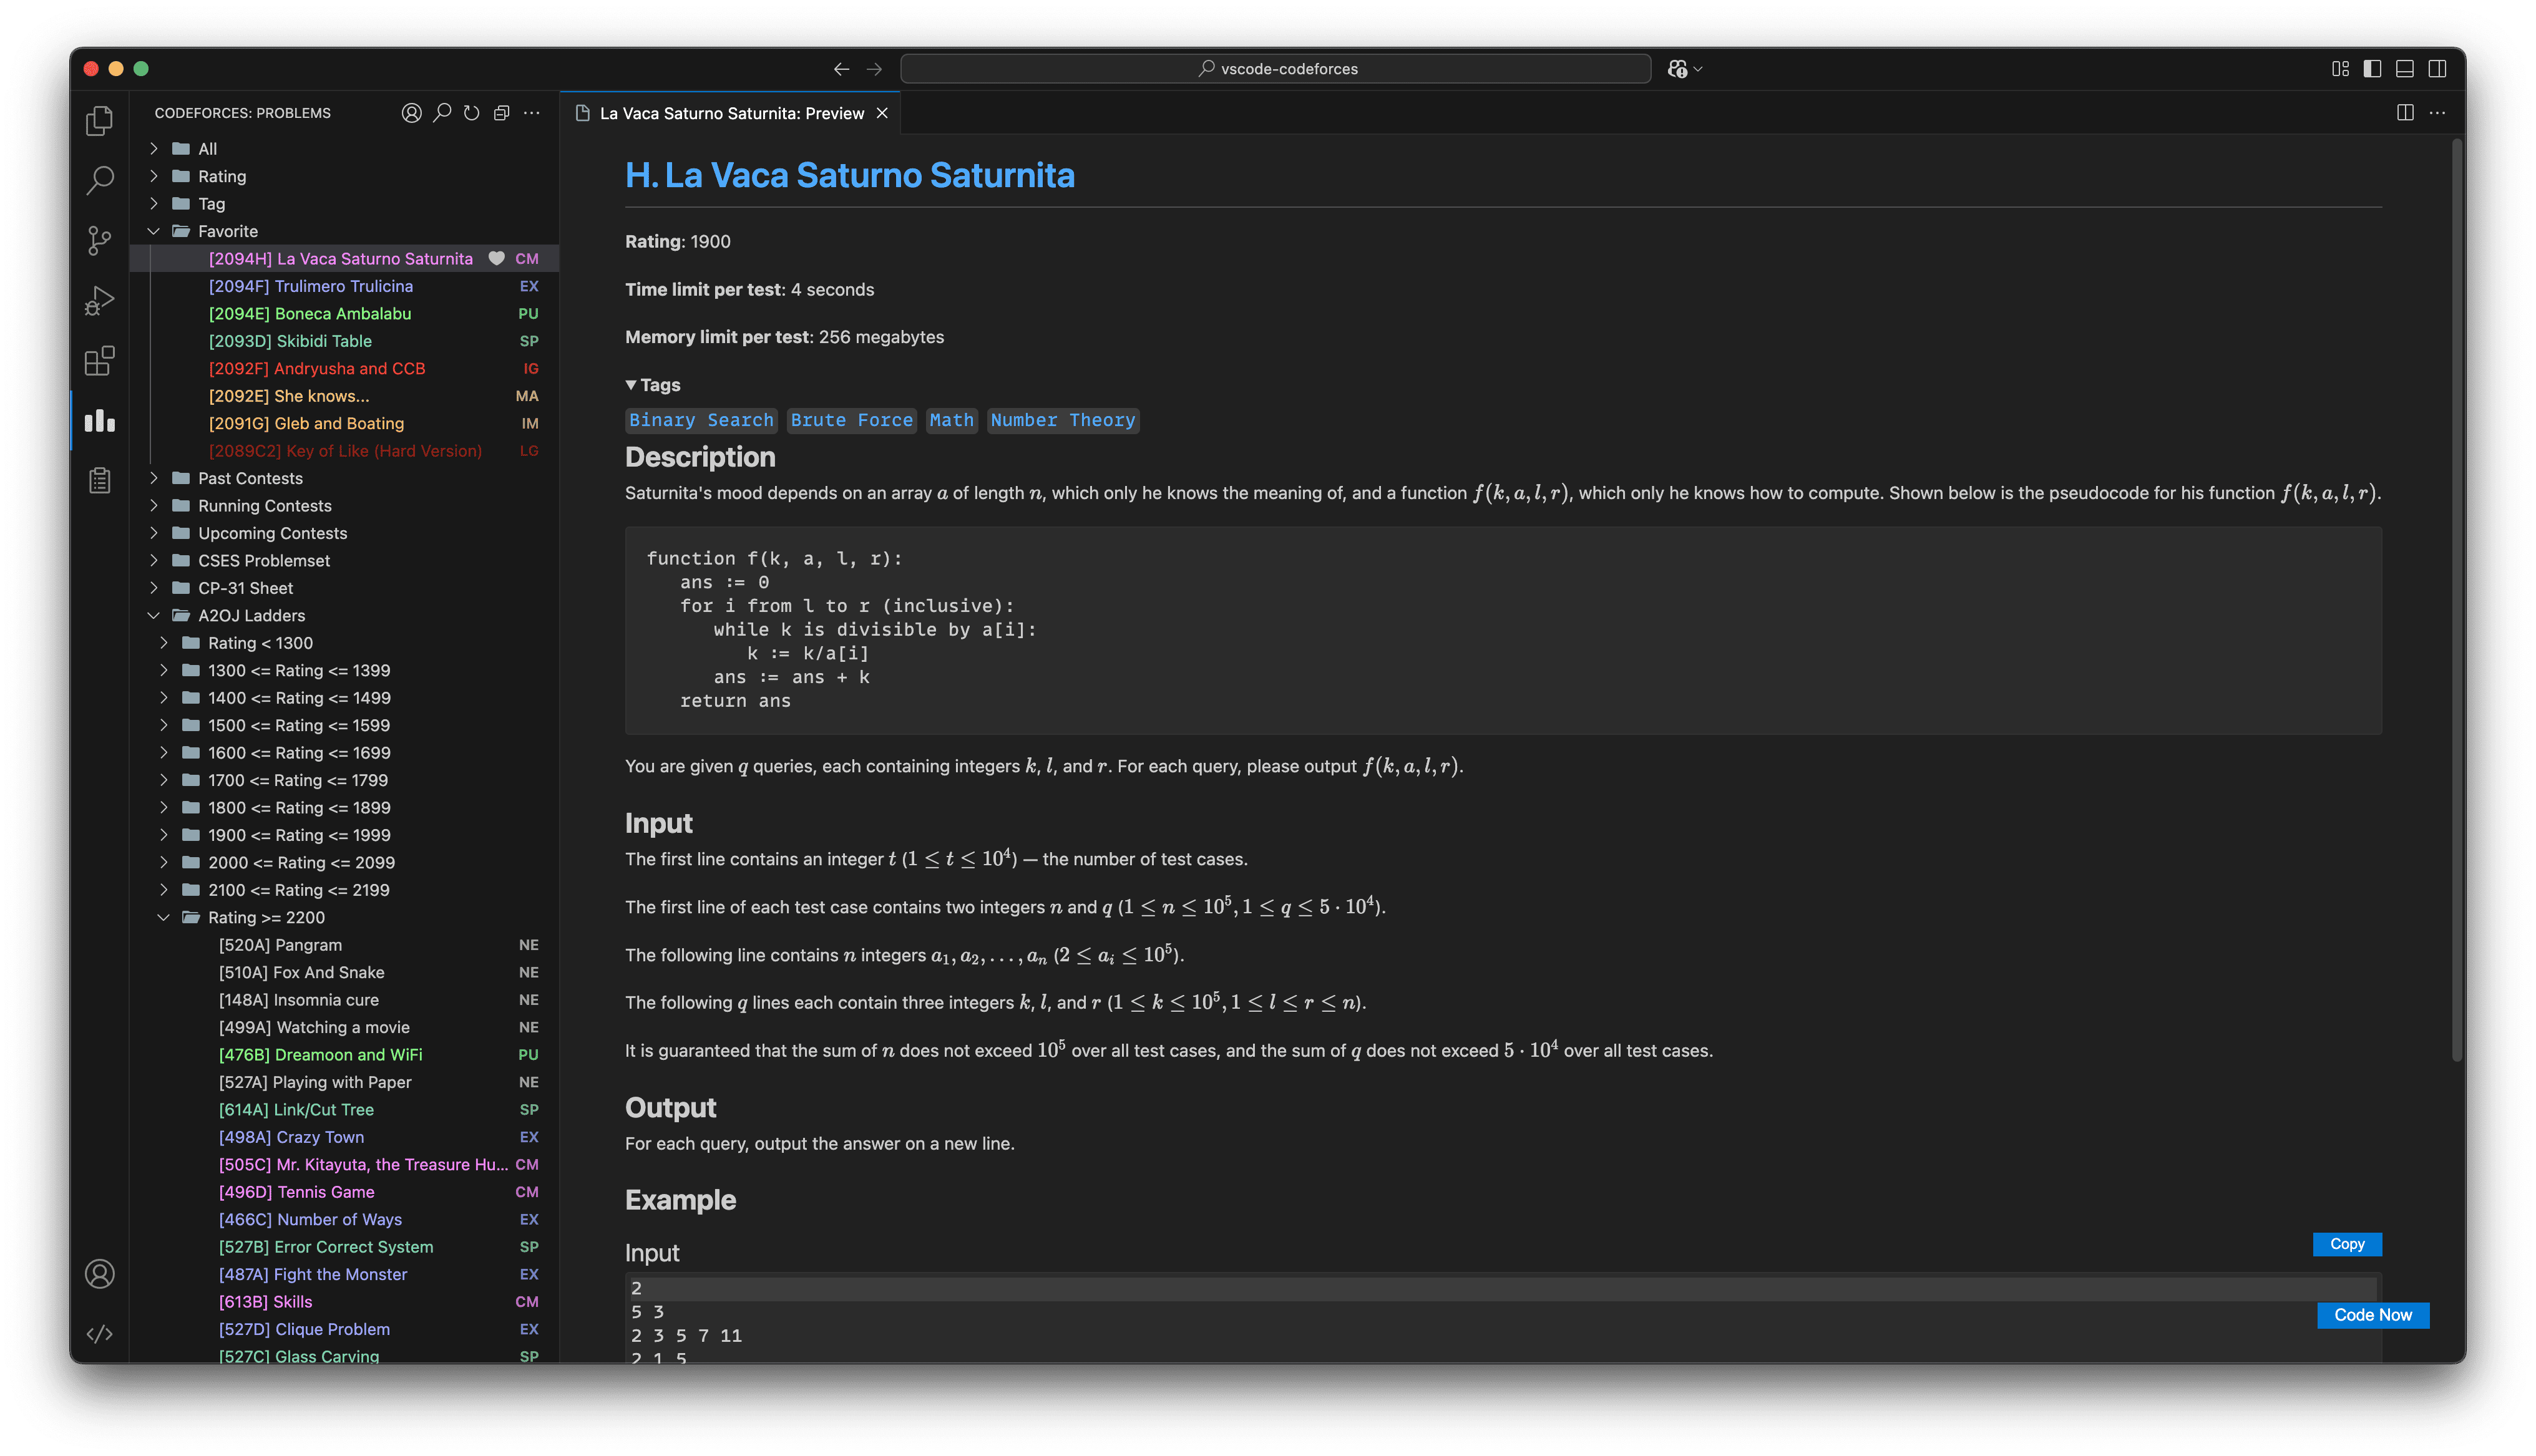Screen dimensions: 2536x1456
Task: Open the Codeforces bar-chart activity icon
Action: (x=99, y=421)
